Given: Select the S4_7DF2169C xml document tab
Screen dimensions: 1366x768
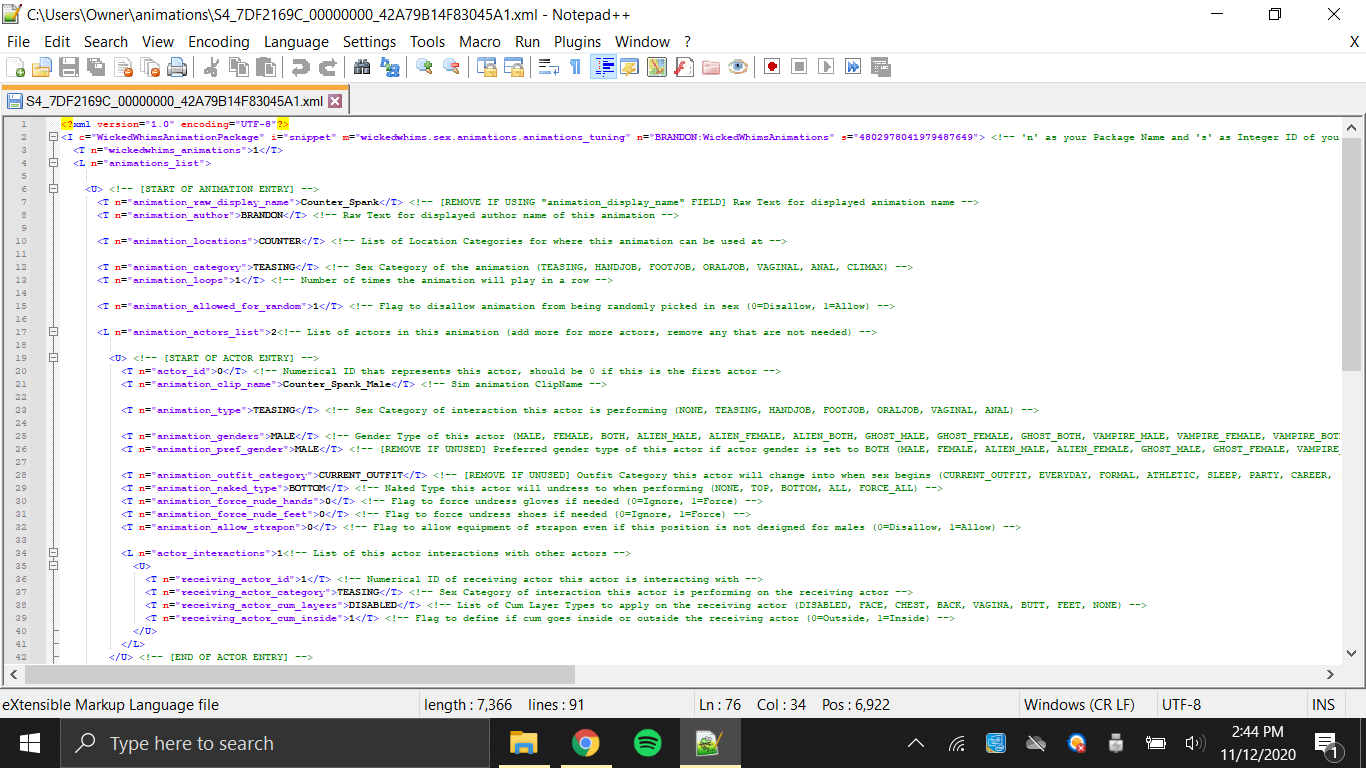Looking at the screenshot, I should point(174,101).
